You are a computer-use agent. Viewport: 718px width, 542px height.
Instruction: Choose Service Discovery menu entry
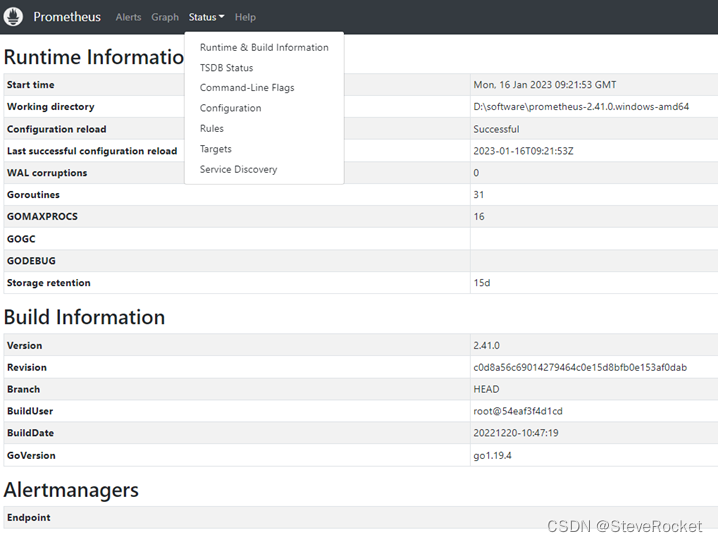pyautogui.click(x=238, y=169)
